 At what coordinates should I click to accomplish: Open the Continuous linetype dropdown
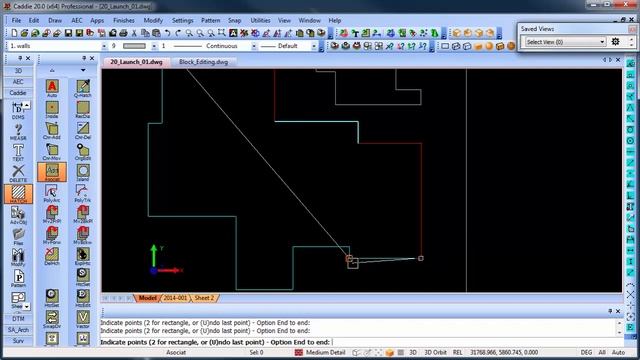point(253,46)
